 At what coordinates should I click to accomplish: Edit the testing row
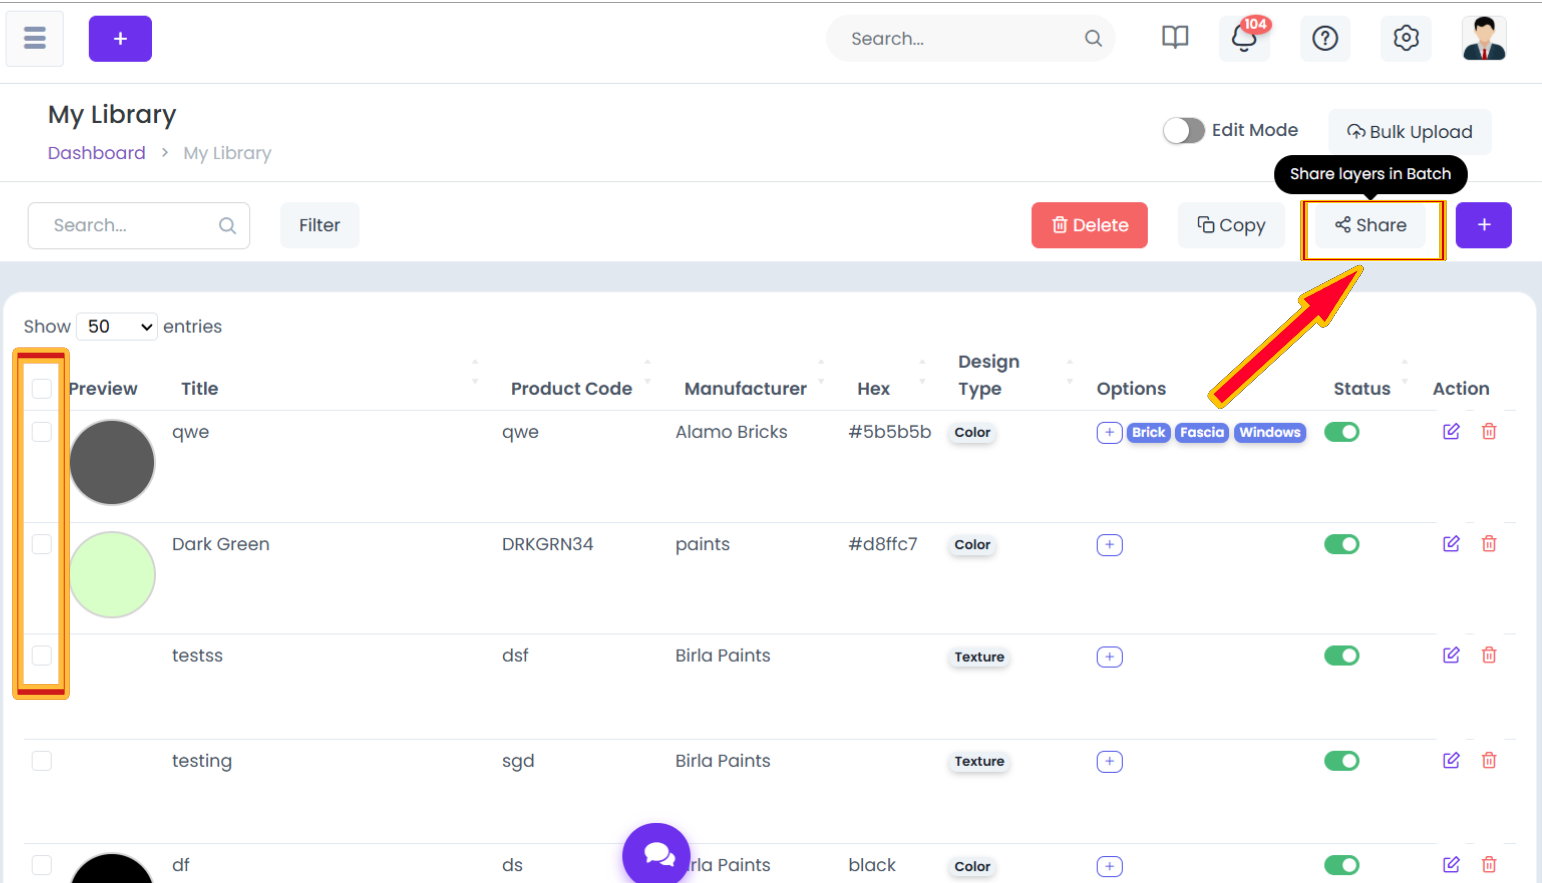click(x=1451, y=760)
